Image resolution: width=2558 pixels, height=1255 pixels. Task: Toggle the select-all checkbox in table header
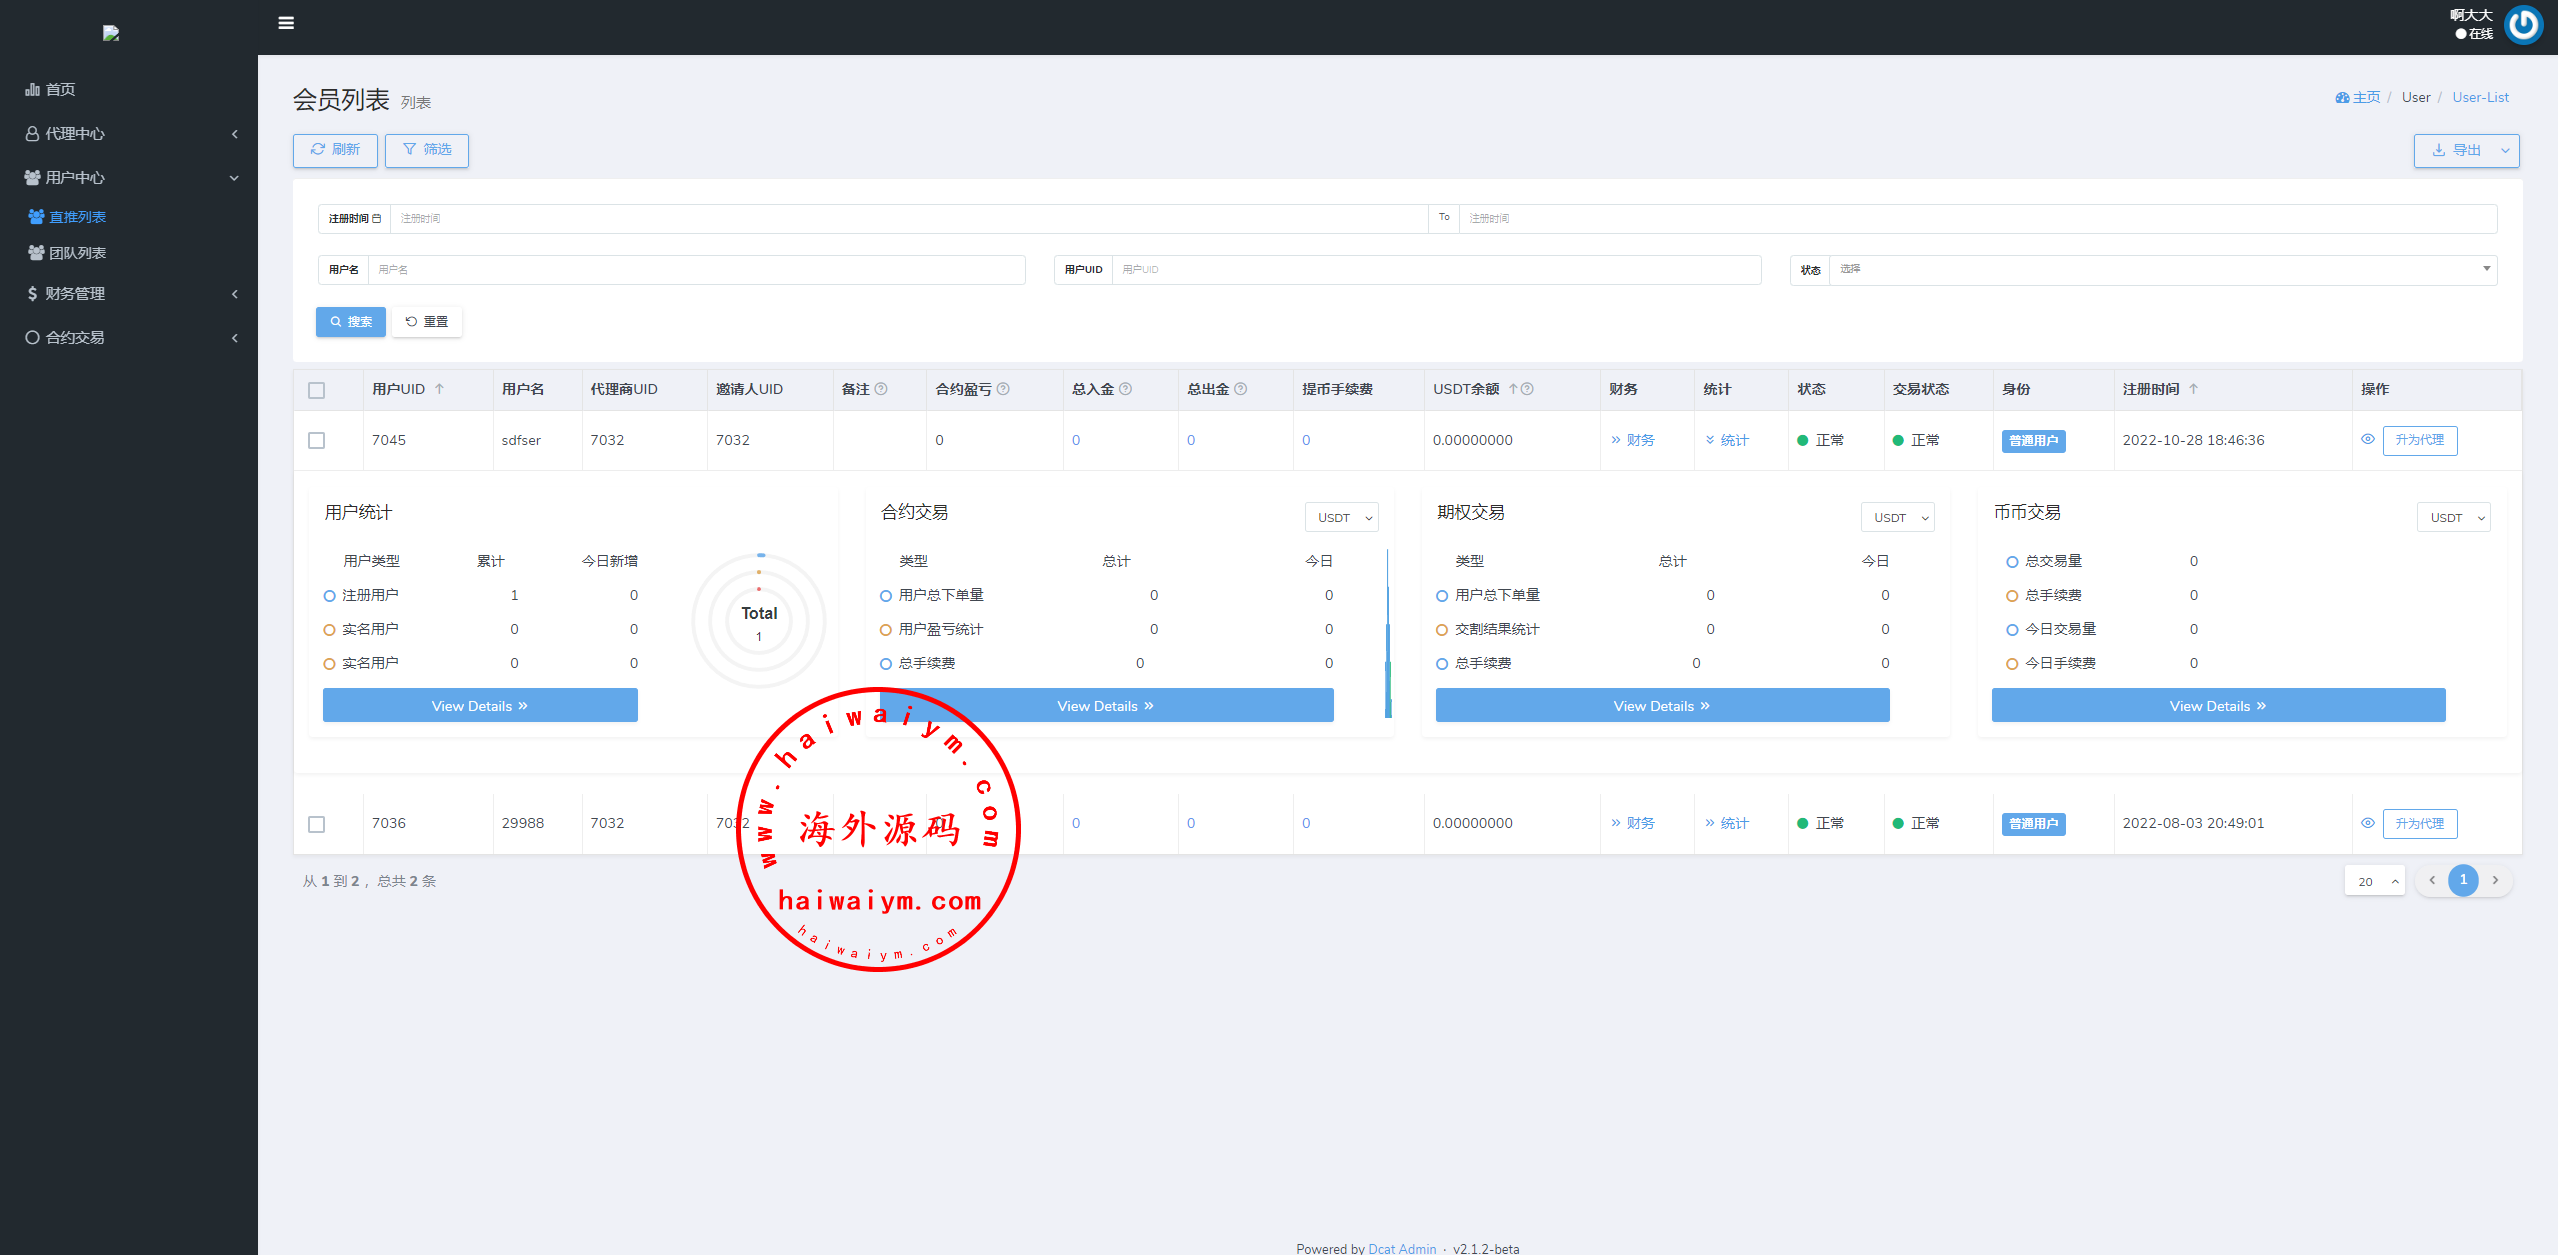317,390
